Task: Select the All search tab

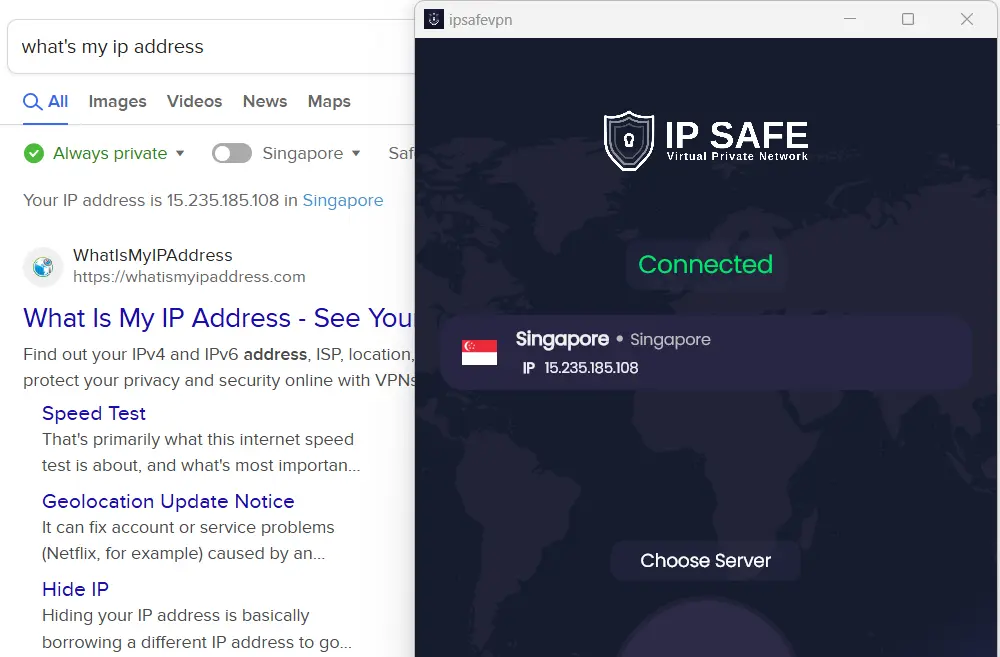Action: (x=45, y=101)
